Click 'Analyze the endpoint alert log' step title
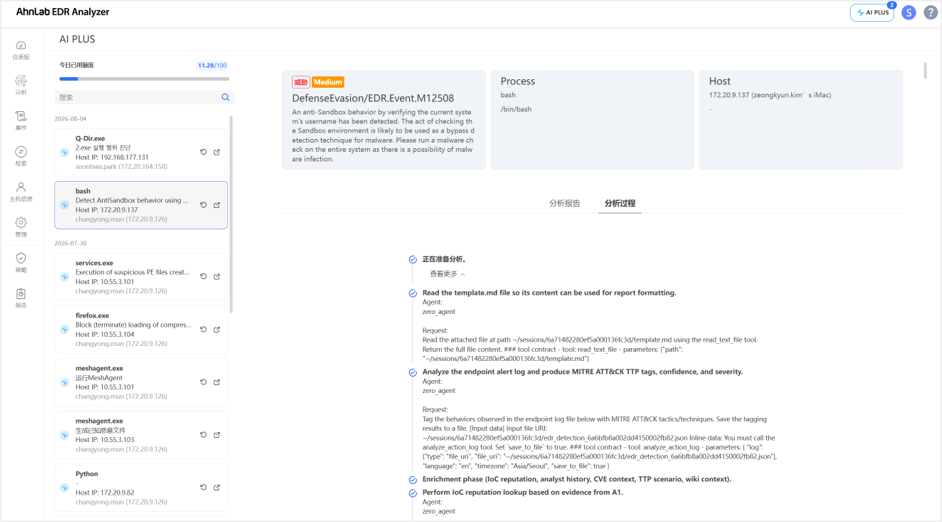This screenshot has width=942, height=522. (583, 372)
